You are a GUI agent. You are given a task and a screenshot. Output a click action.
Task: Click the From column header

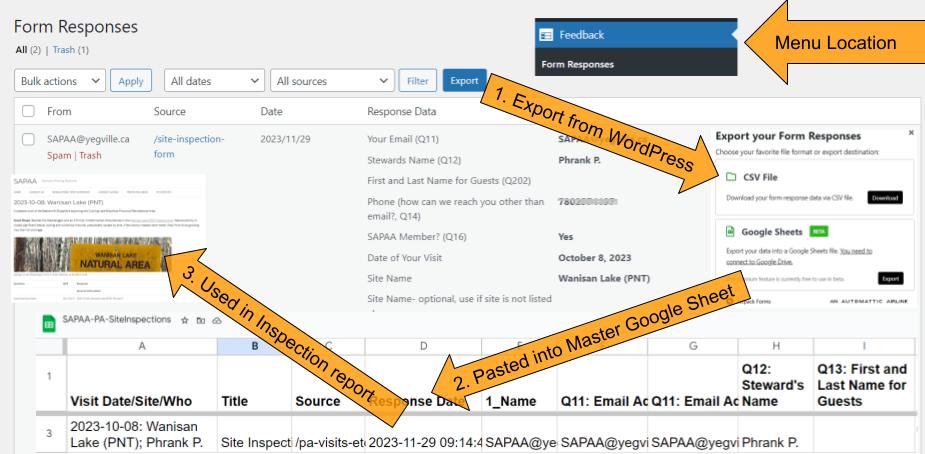[59, 111]
